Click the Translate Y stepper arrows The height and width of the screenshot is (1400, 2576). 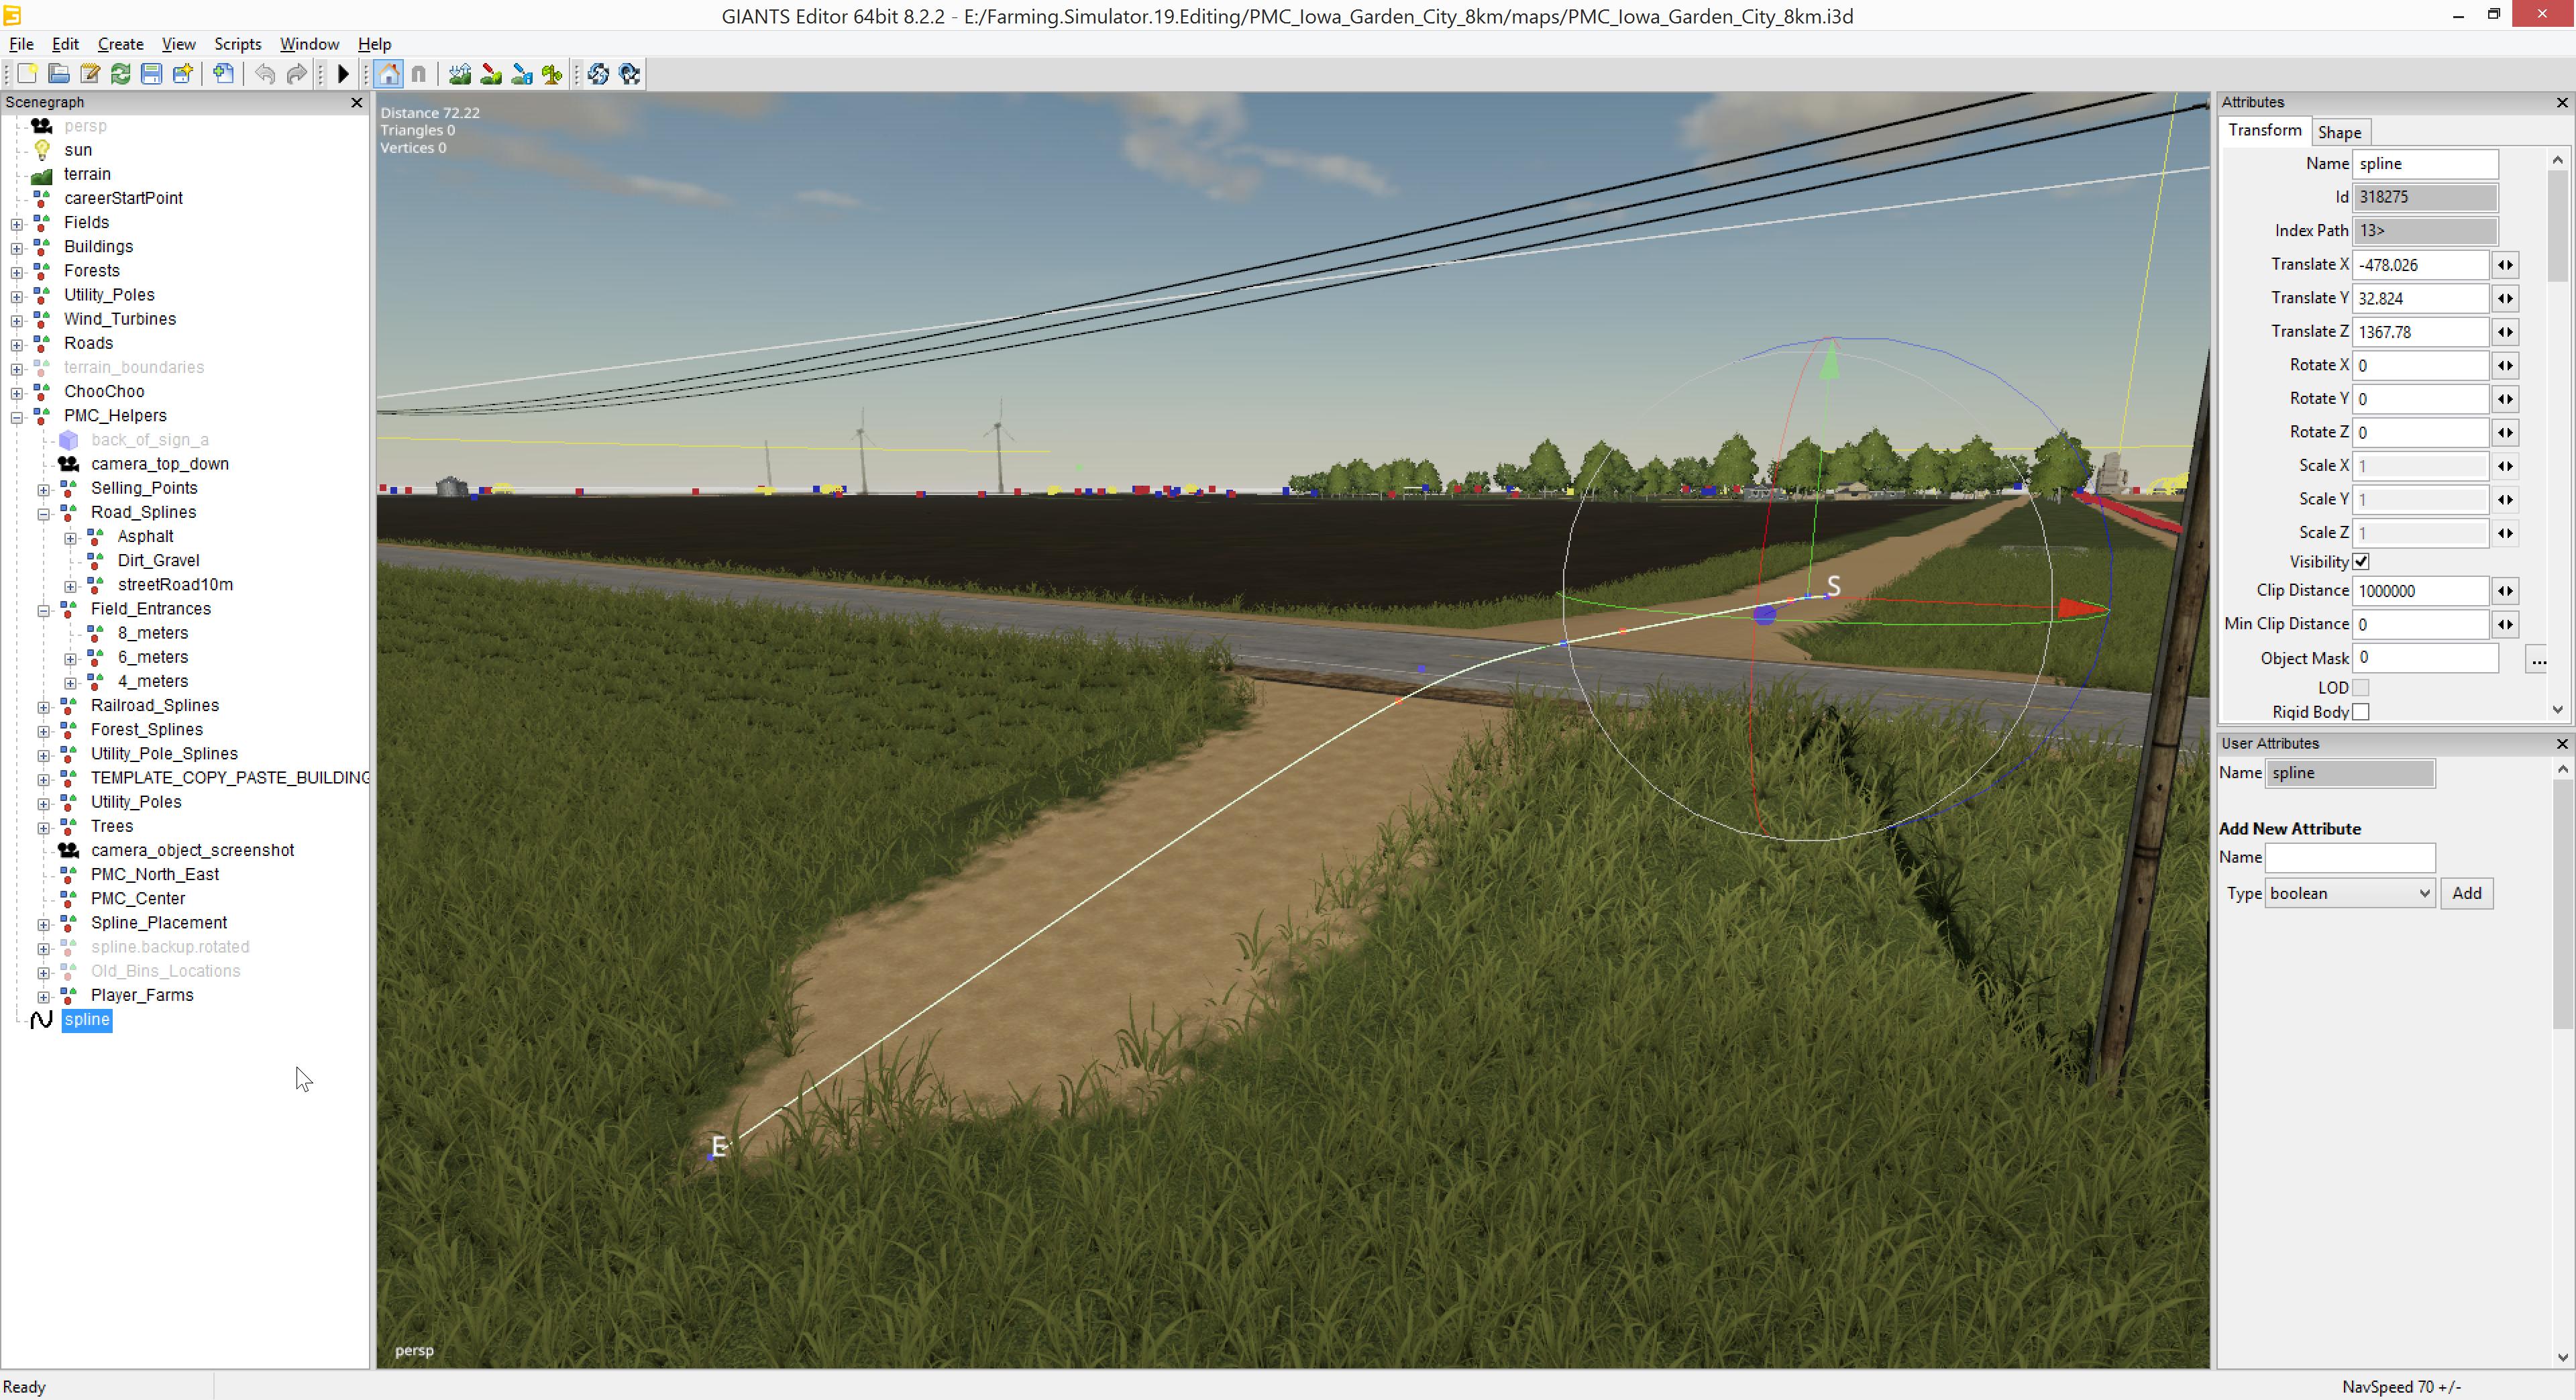[x=2505, y=298]
